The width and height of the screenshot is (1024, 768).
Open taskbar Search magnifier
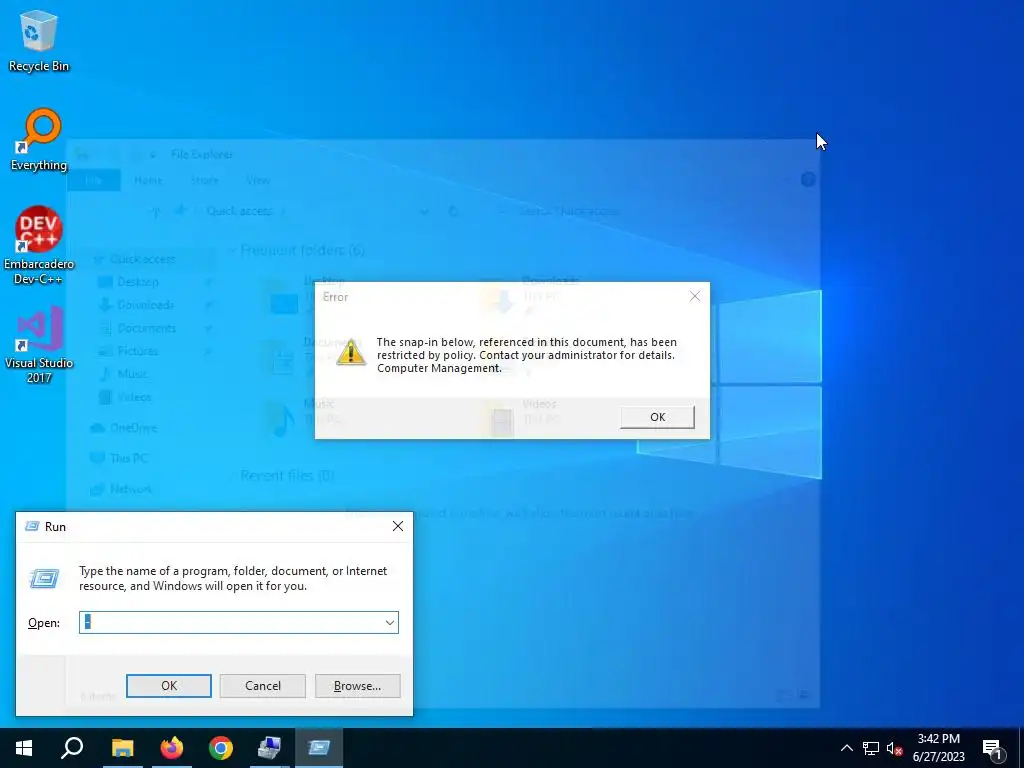click(x=72, y=748)
